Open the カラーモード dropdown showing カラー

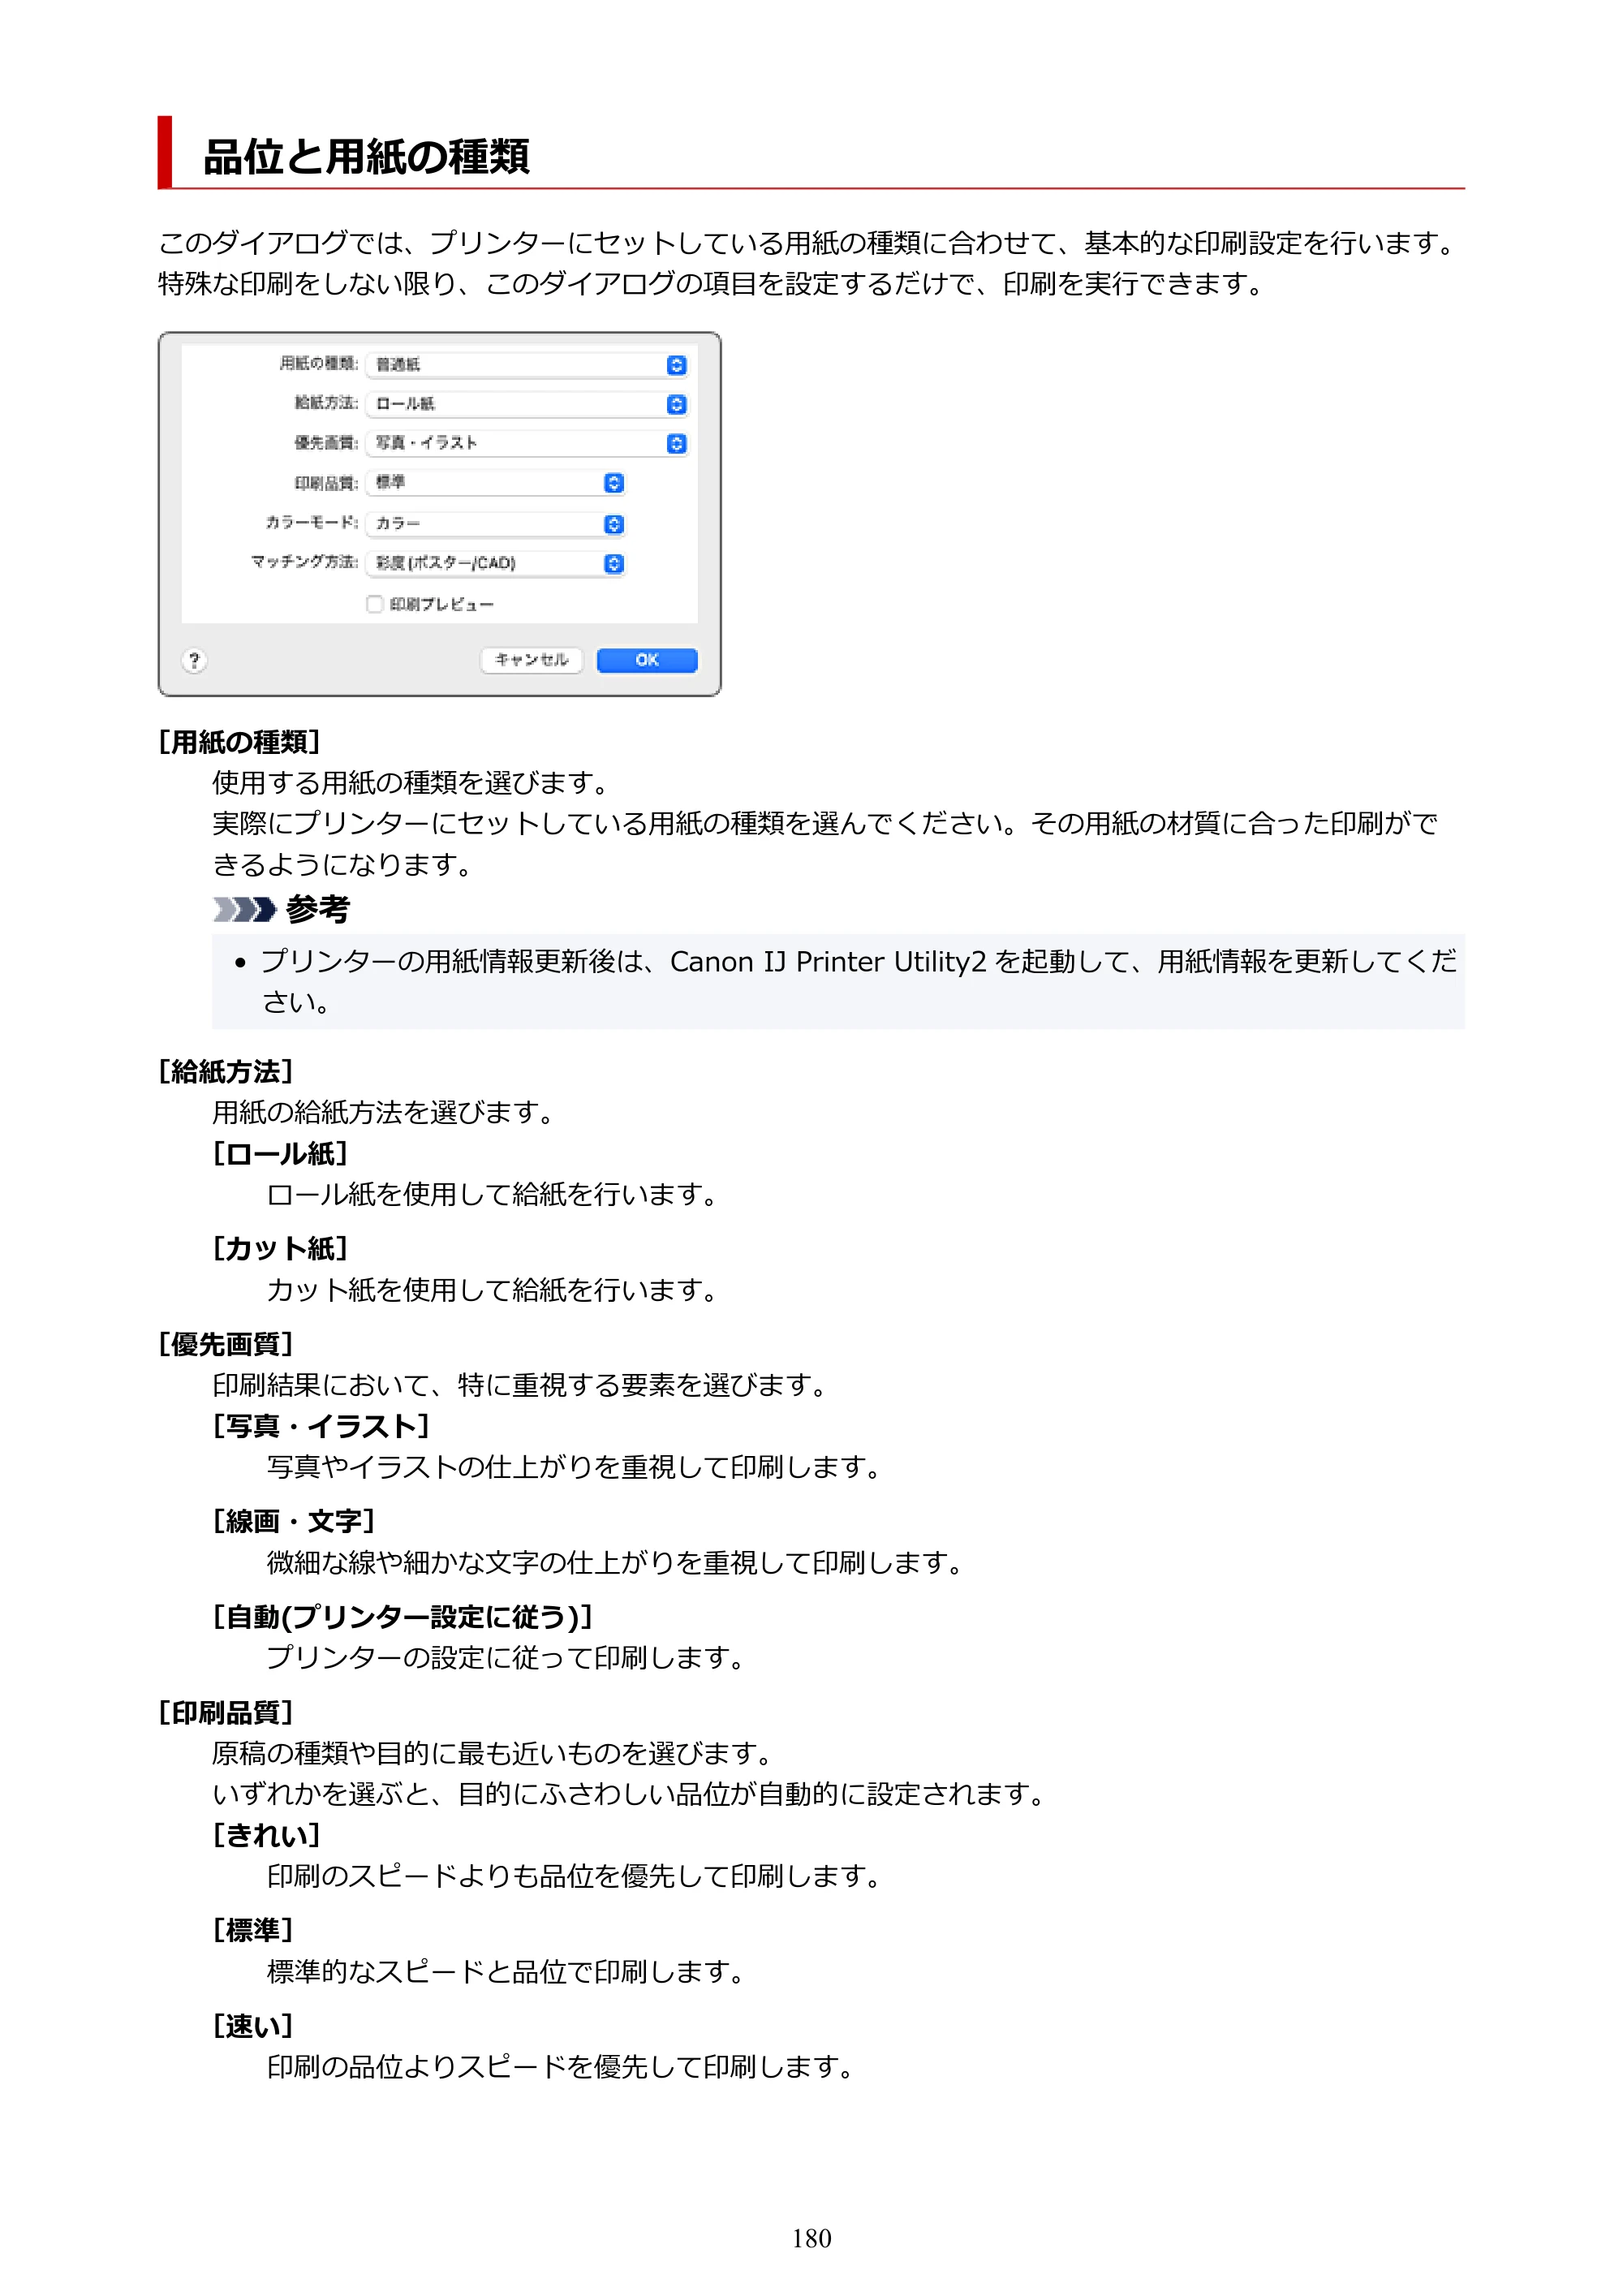pyautogui.click(x=496, y=524)
